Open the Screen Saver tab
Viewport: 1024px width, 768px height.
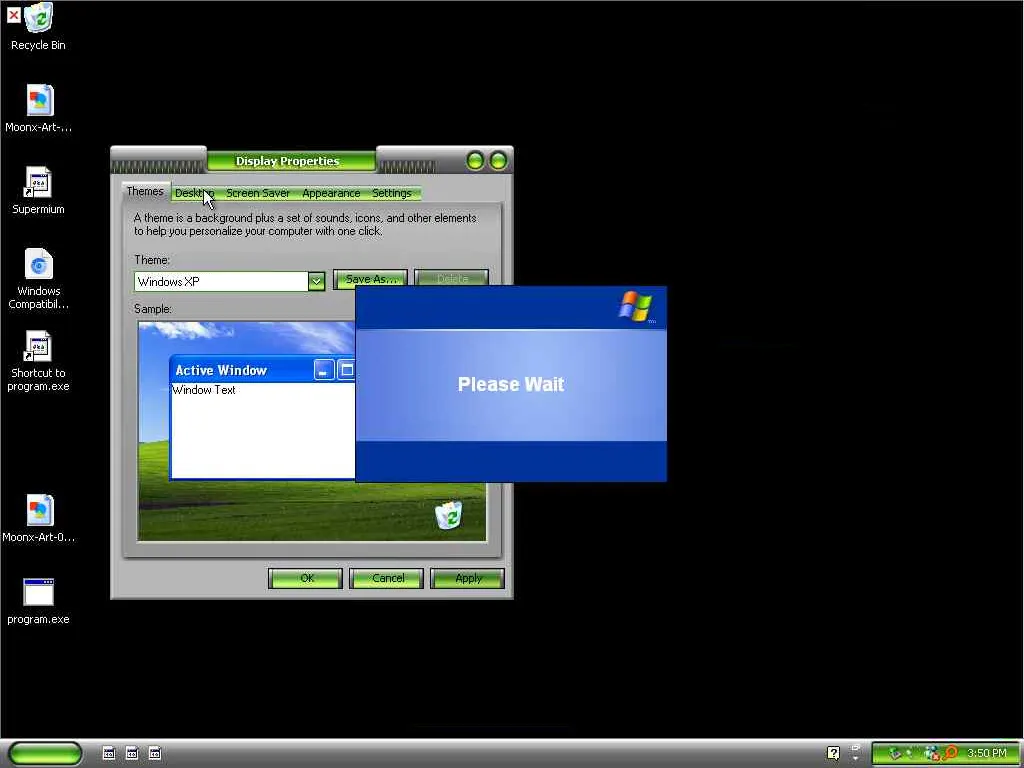(257, 193)
